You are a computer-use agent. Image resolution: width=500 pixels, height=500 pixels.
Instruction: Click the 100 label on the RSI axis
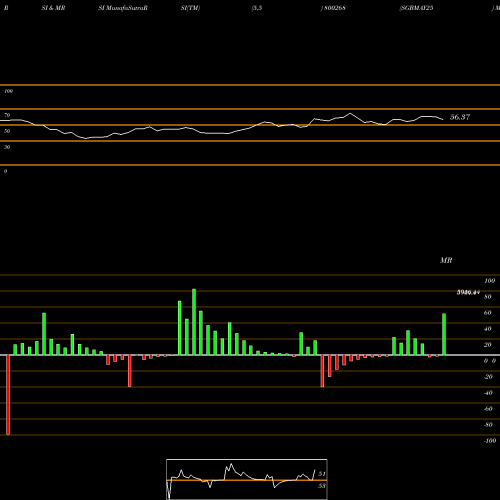point(8,91)
